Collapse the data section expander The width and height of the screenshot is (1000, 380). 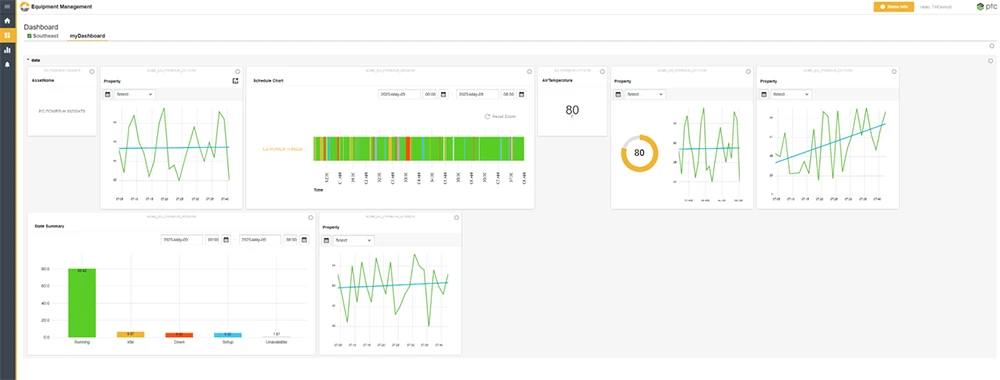tap(28, 60)
